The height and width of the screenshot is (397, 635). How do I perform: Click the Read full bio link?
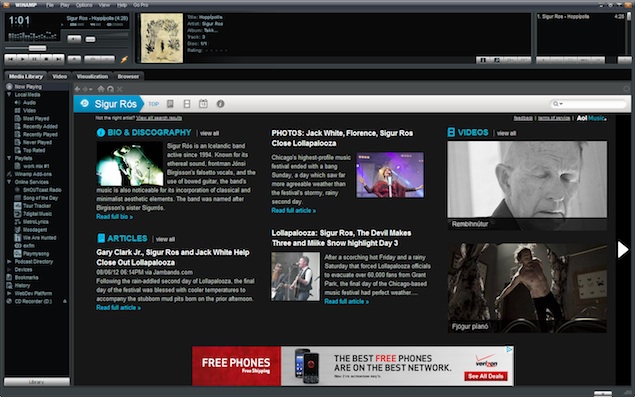point(114,217)
